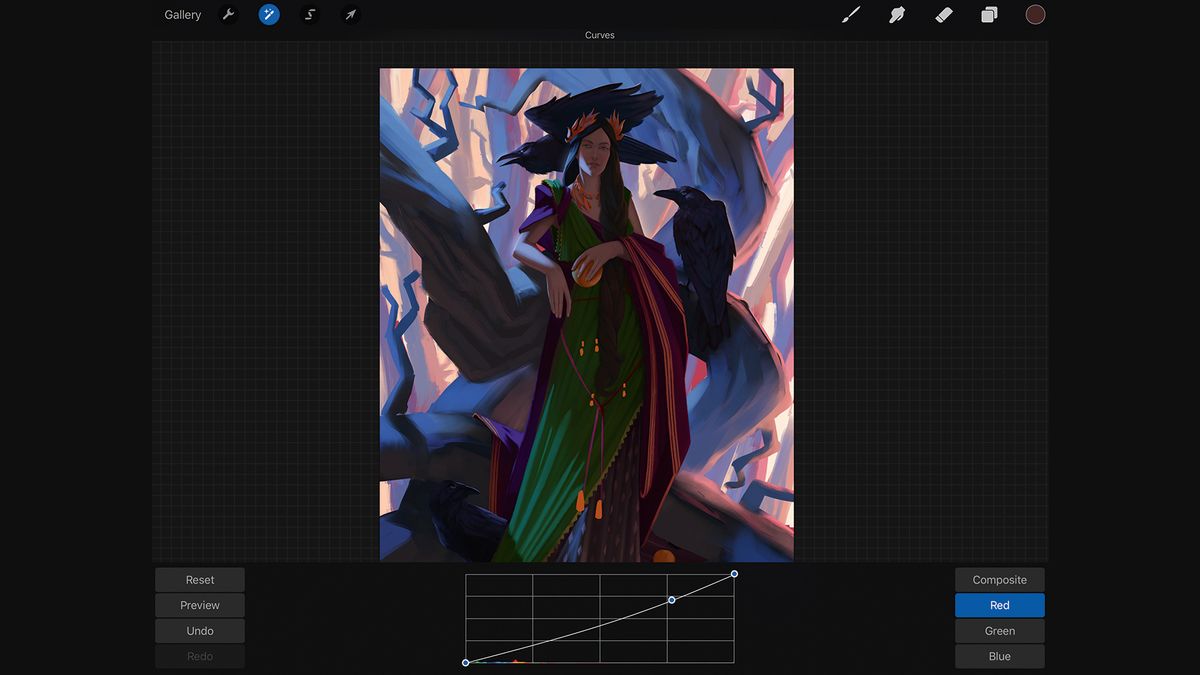
Task: Open the Layers panel
Action: (989, 14)
